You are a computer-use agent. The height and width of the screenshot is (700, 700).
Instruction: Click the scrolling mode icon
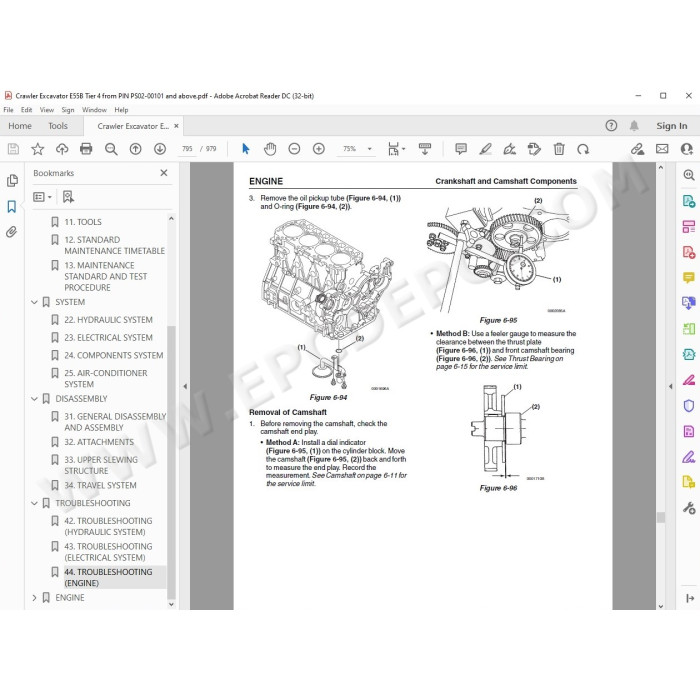(x=425, y=149)
